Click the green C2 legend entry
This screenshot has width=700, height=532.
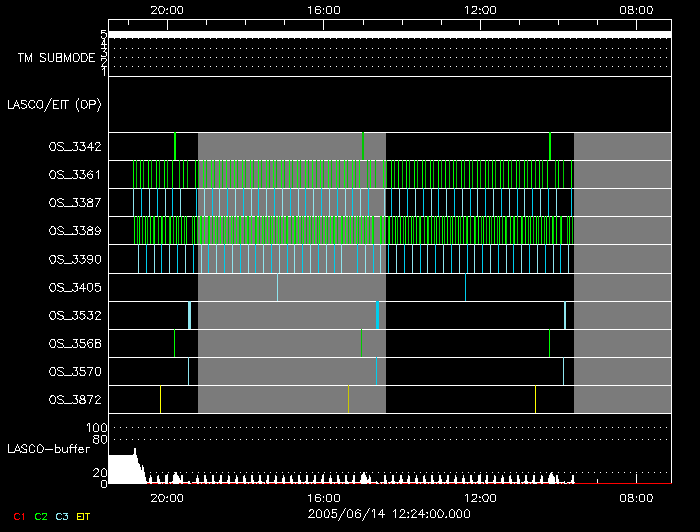pos(41,516)
